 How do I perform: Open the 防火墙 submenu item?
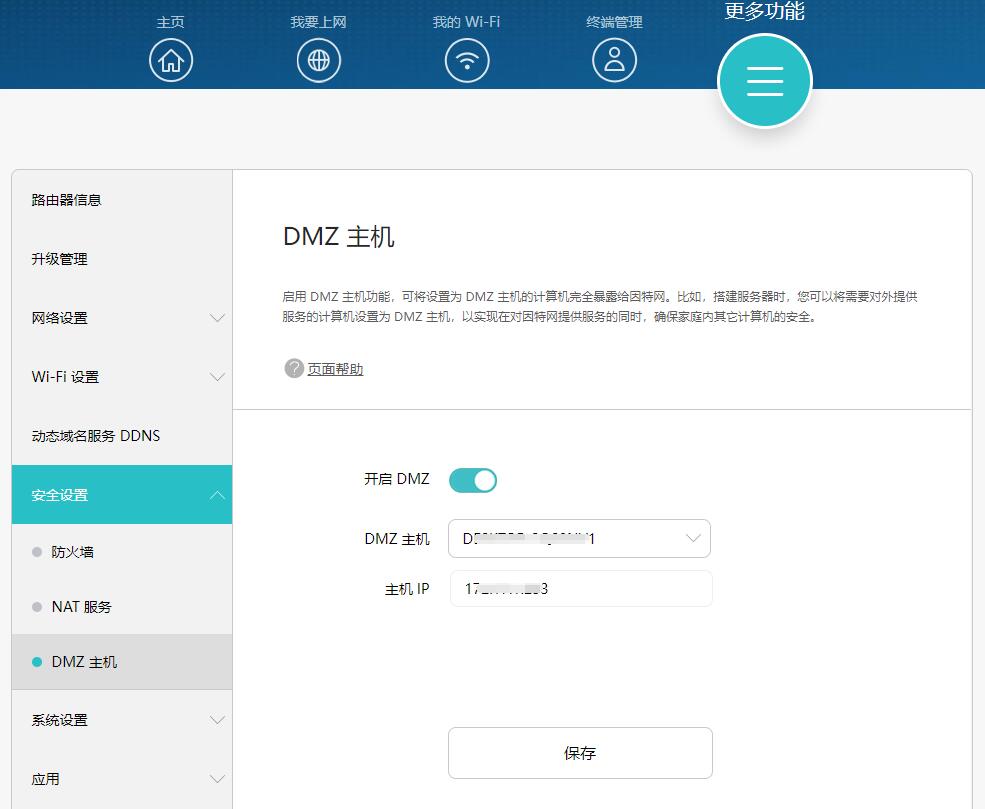(73, 552)
